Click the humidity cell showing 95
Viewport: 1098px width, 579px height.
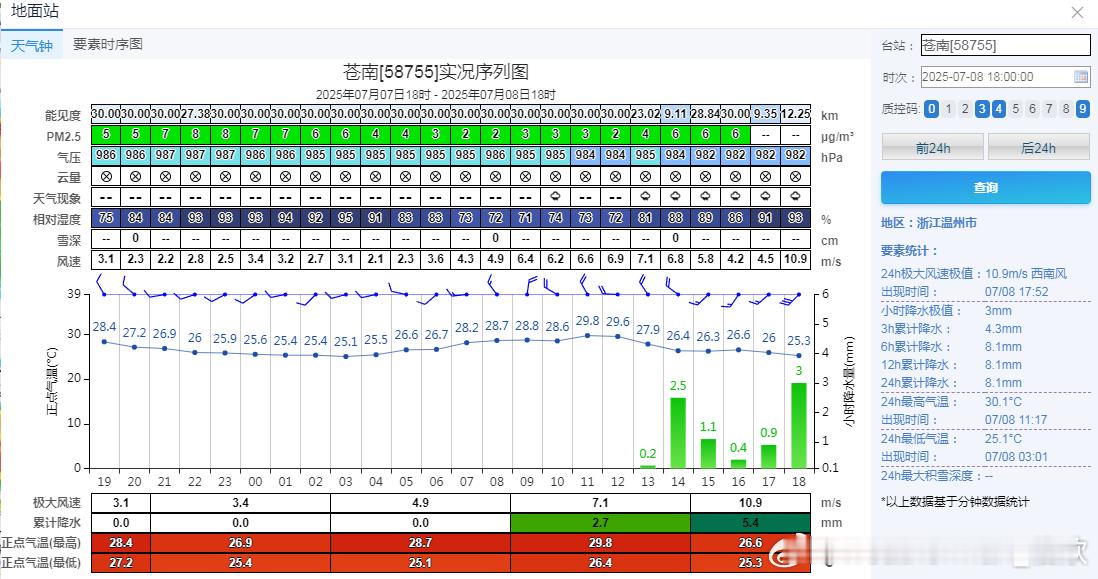click(x=345, y=218)
